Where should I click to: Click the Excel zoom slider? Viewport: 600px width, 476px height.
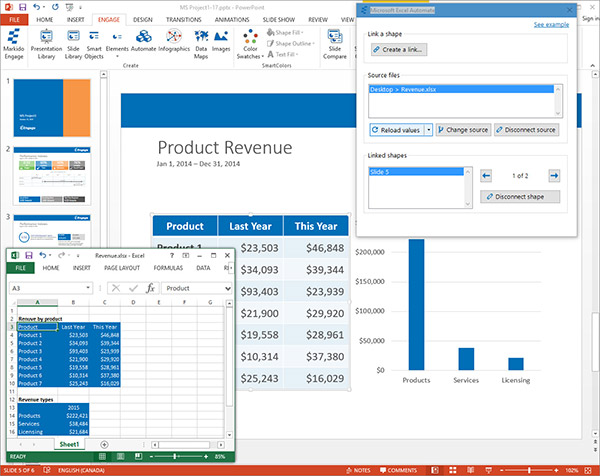[x=177, y=456]
